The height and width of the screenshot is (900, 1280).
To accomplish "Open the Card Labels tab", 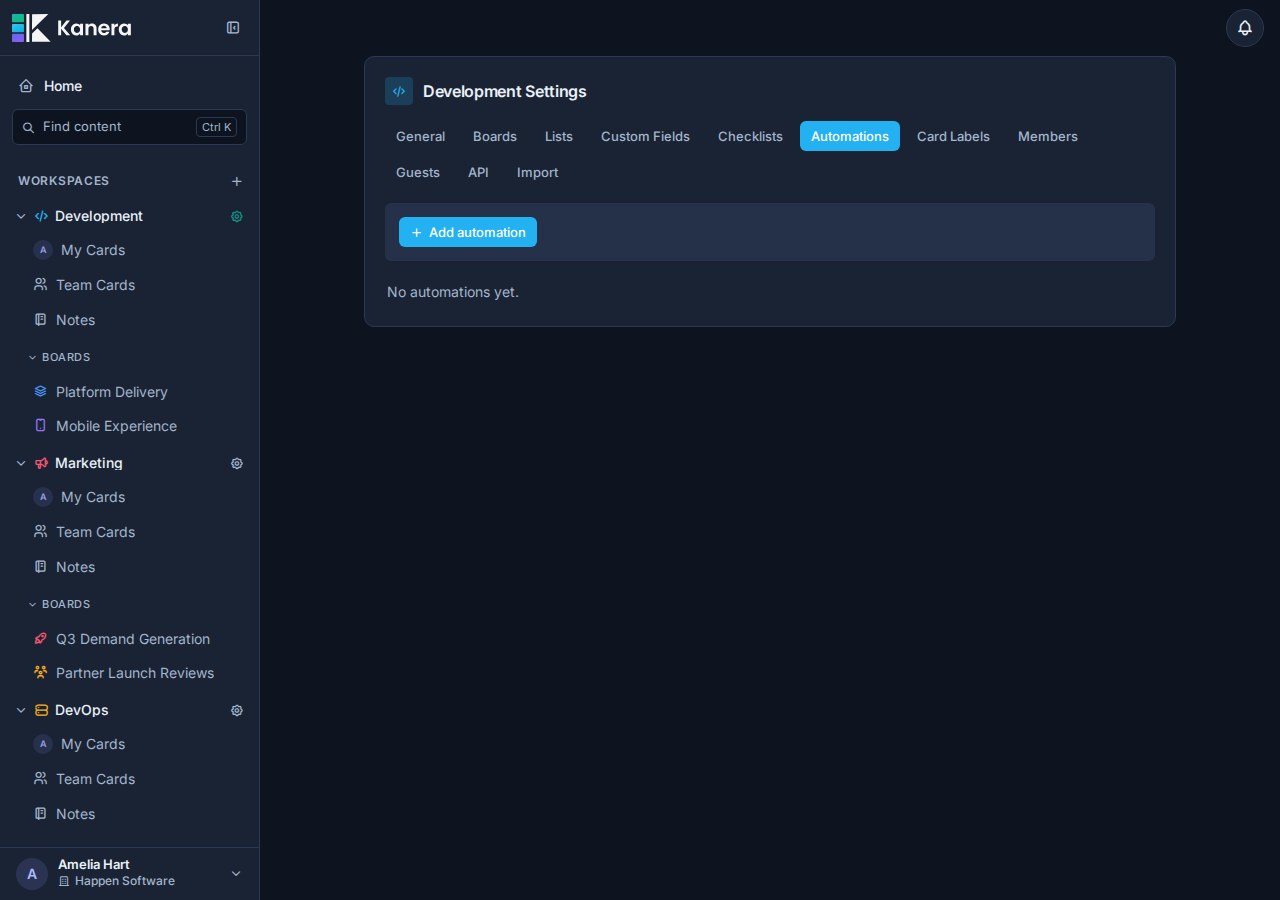I will [x=953, y=136].
